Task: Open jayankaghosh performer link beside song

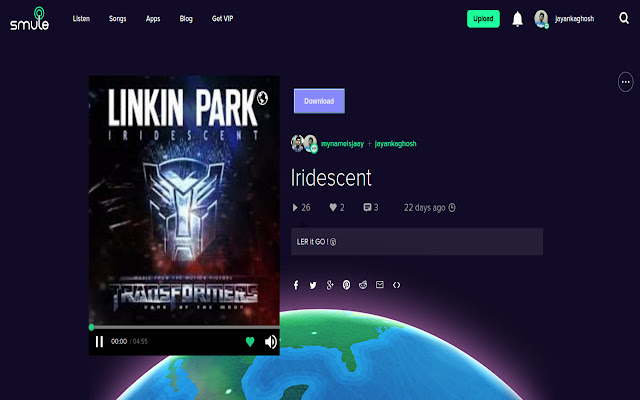Action: pos(396,144)
